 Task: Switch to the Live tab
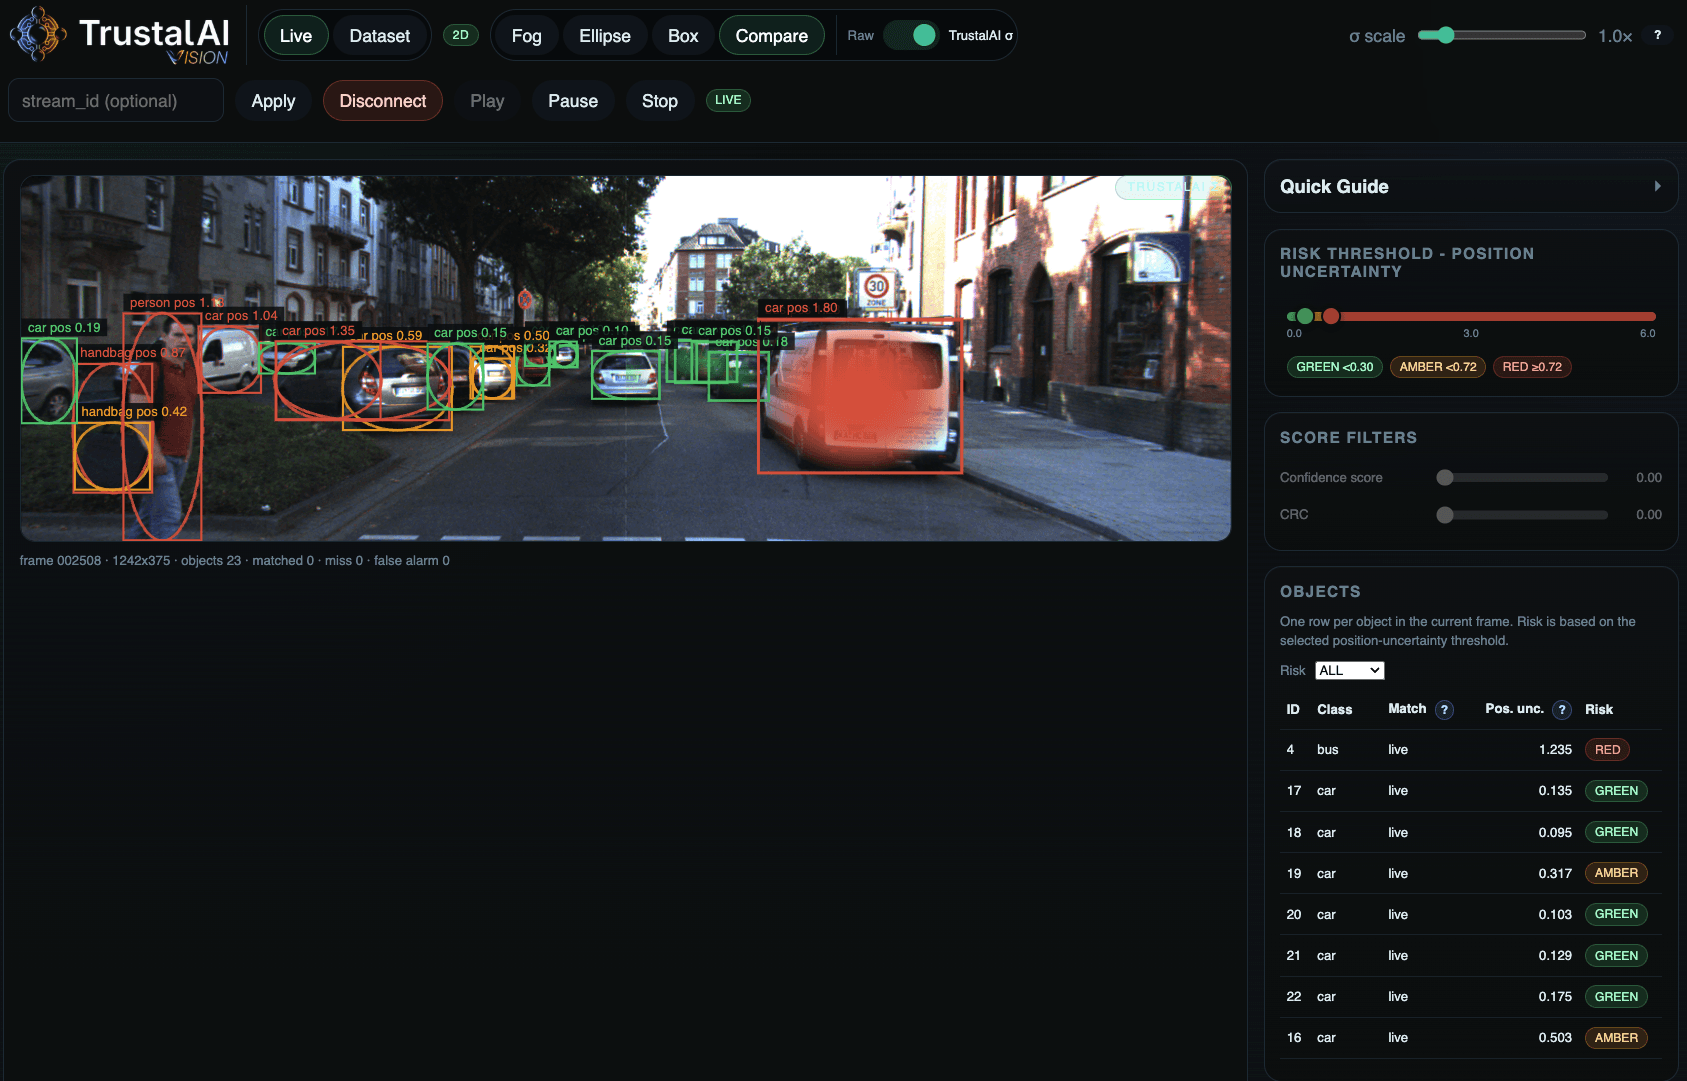(296, 36)
